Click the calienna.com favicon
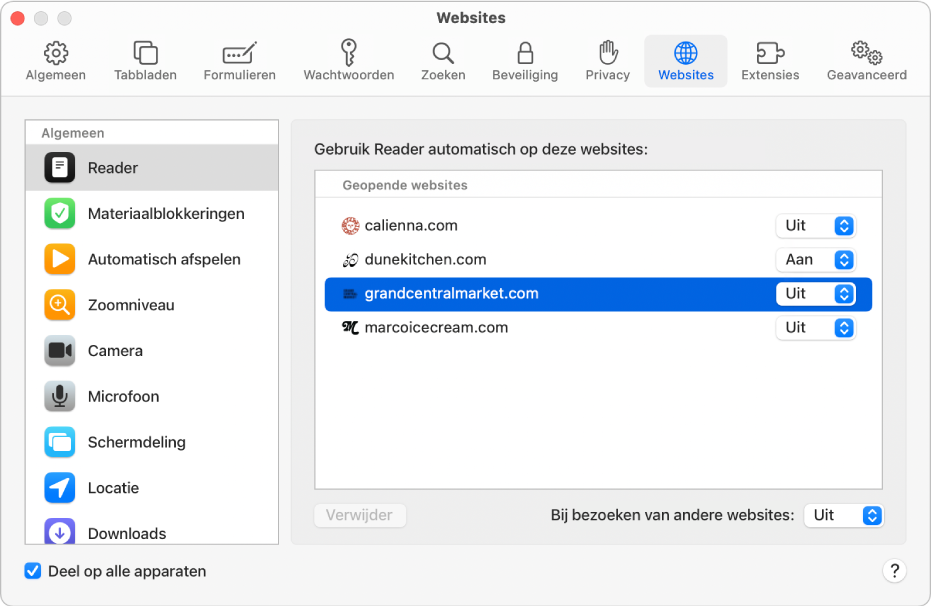The height and width of the screenshot is (606, 931). coord(350,226)
